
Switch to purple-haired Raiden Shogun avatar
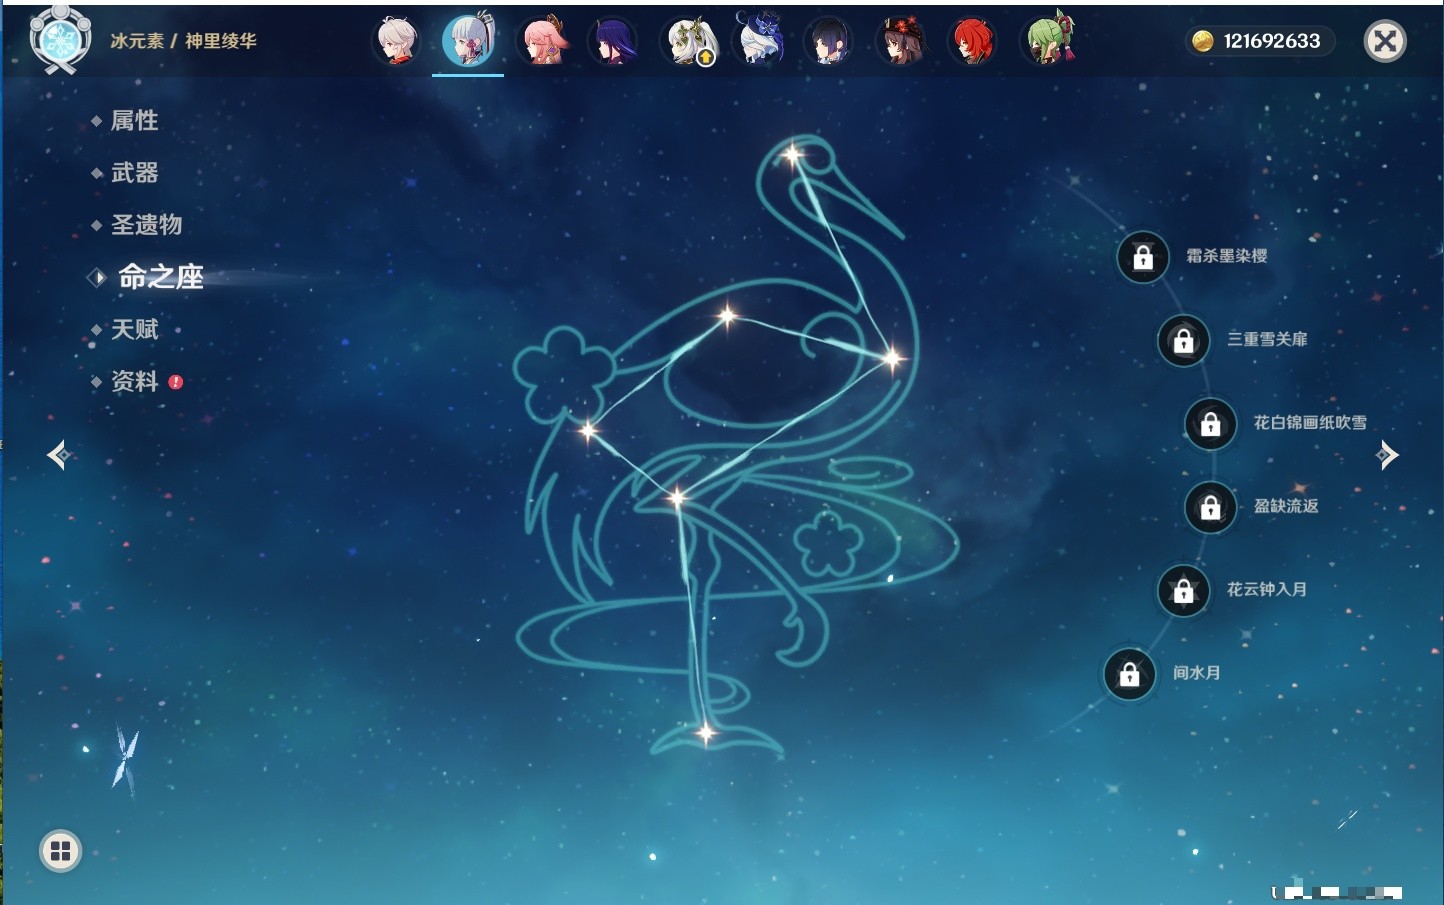point(613,42)
